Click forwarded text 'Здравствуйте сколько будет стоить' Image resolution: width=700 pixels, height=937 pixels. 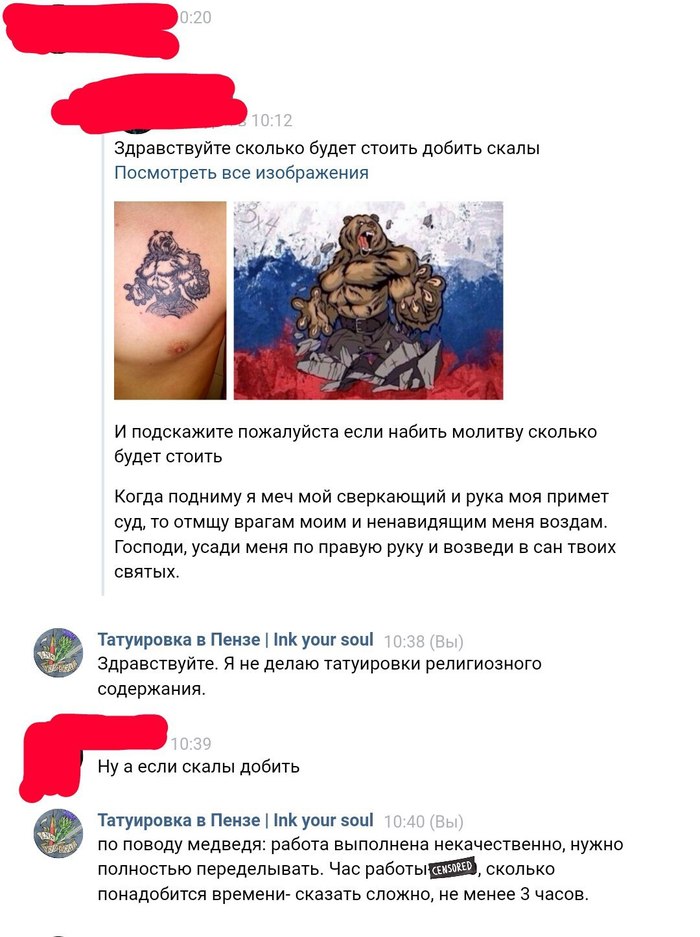327,148
